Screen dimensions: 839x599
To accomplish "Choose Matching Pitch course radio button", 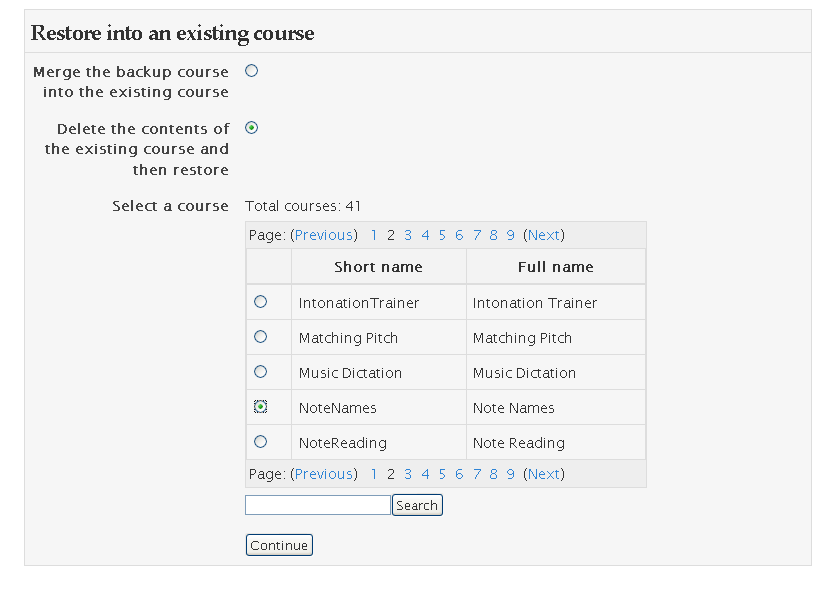I will point(261,337).
